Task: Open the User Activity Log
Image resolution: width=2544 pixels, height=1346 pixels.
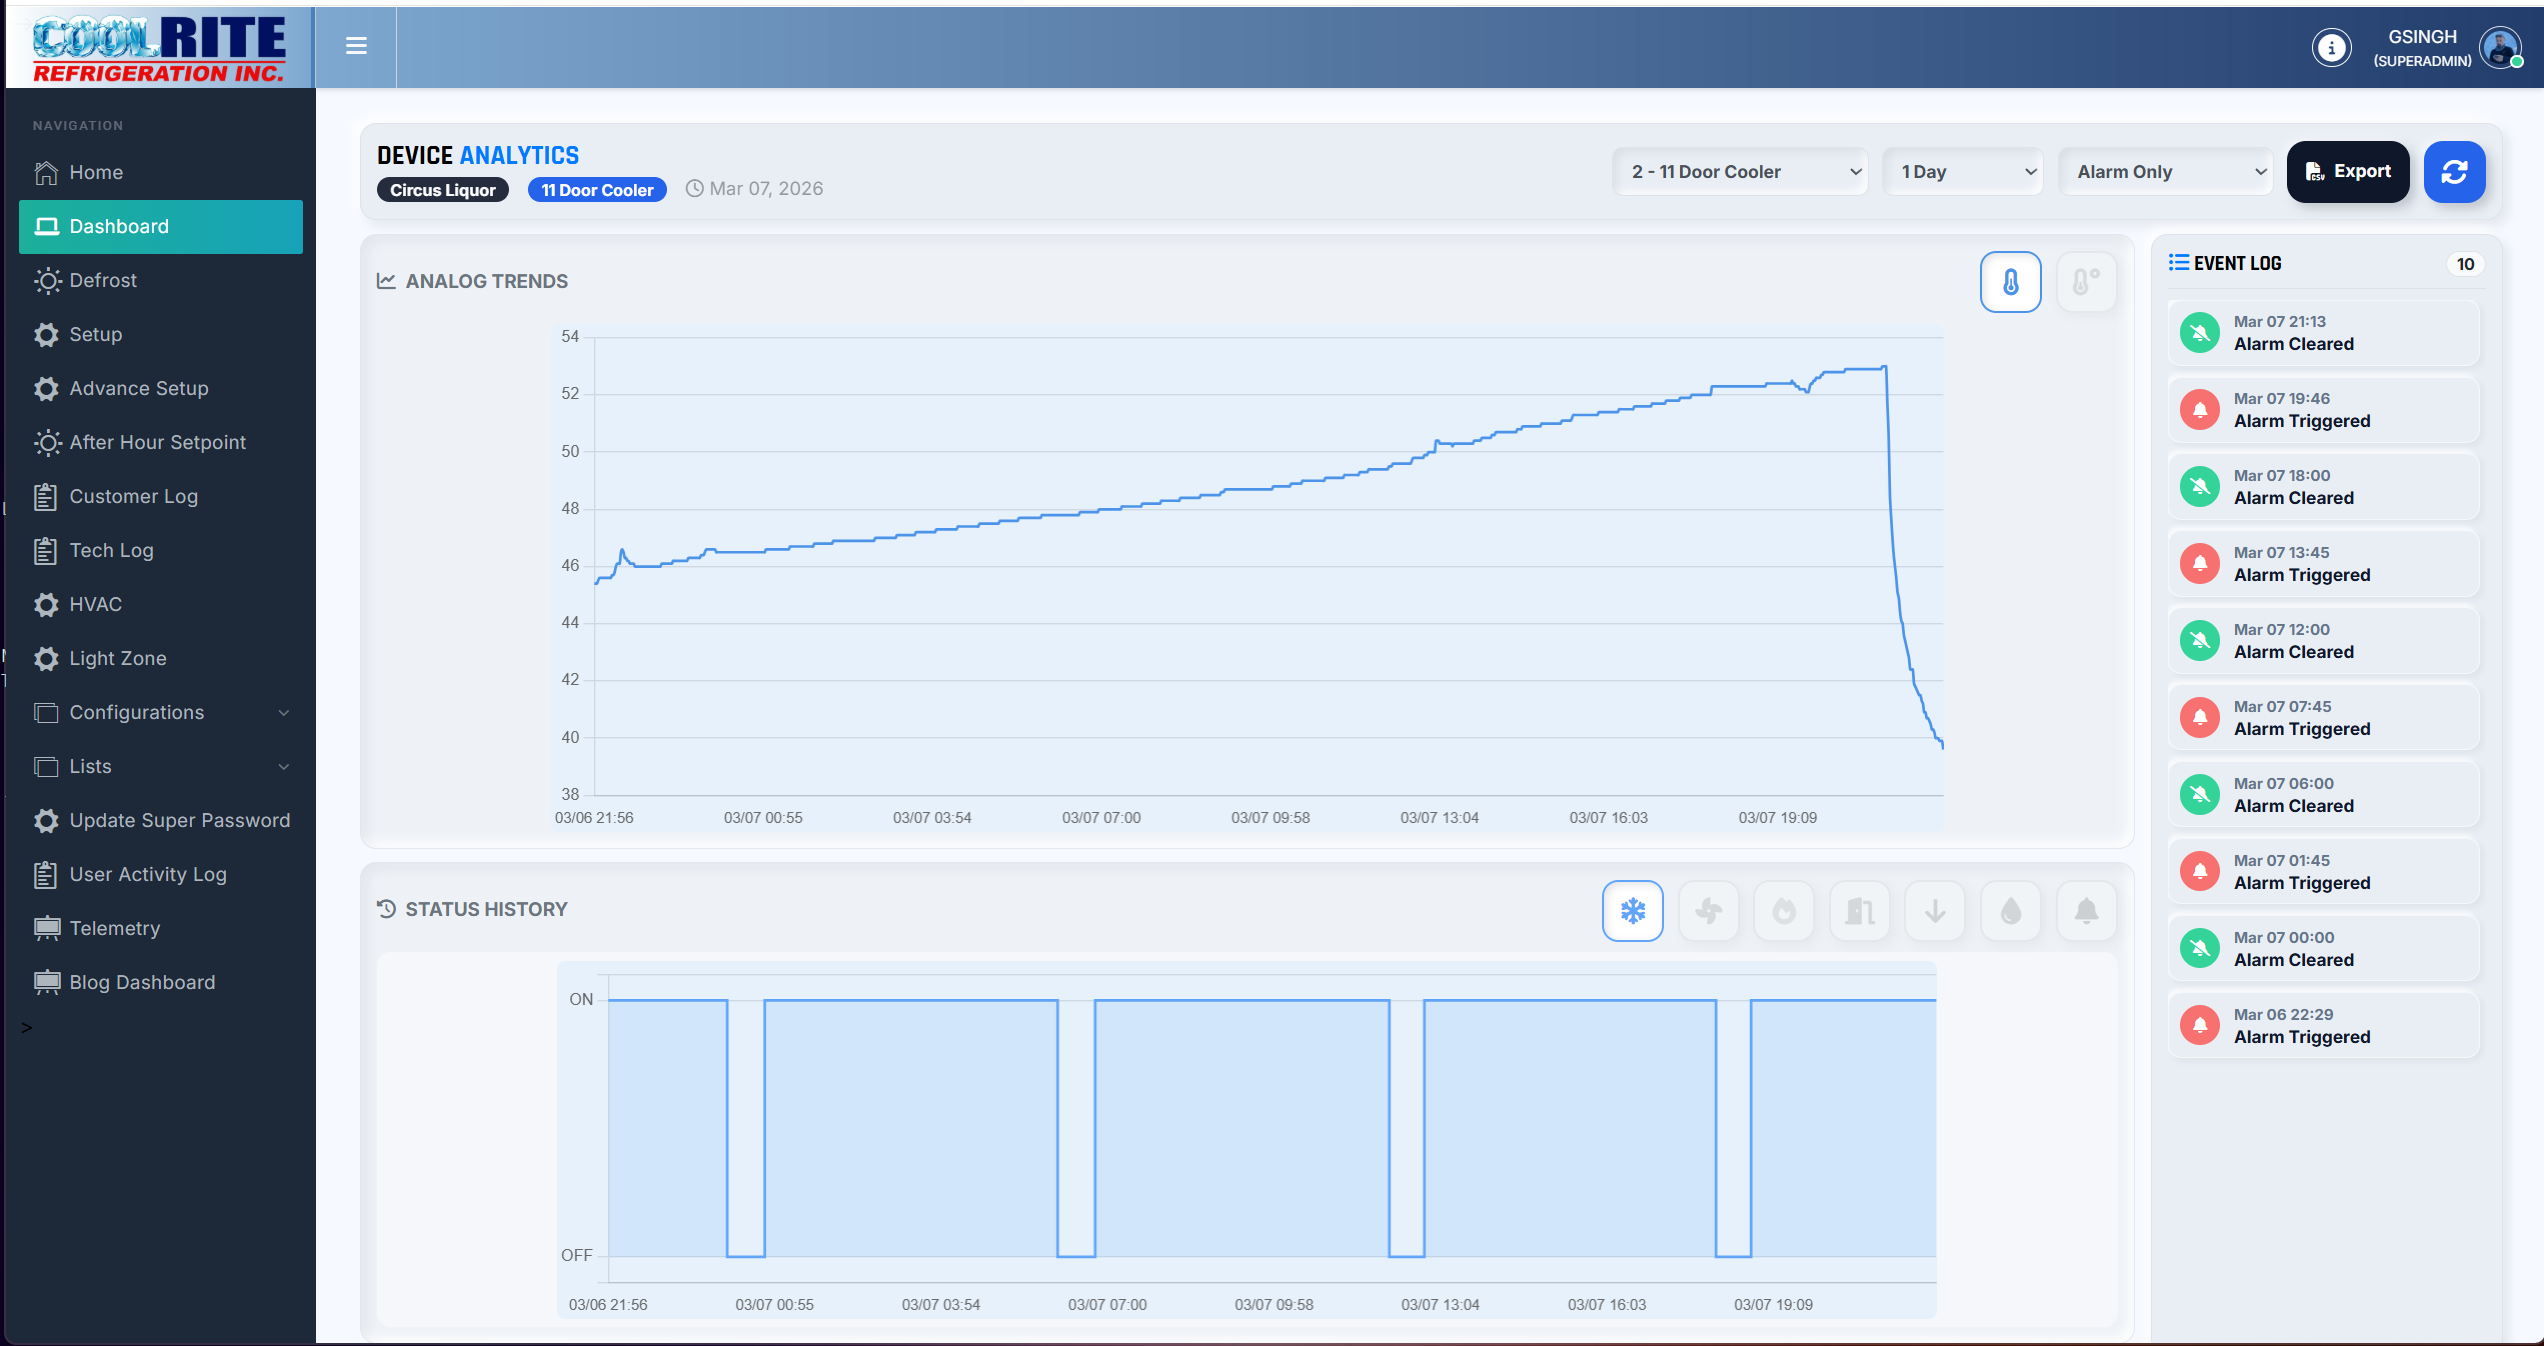Action: [147, 874]
